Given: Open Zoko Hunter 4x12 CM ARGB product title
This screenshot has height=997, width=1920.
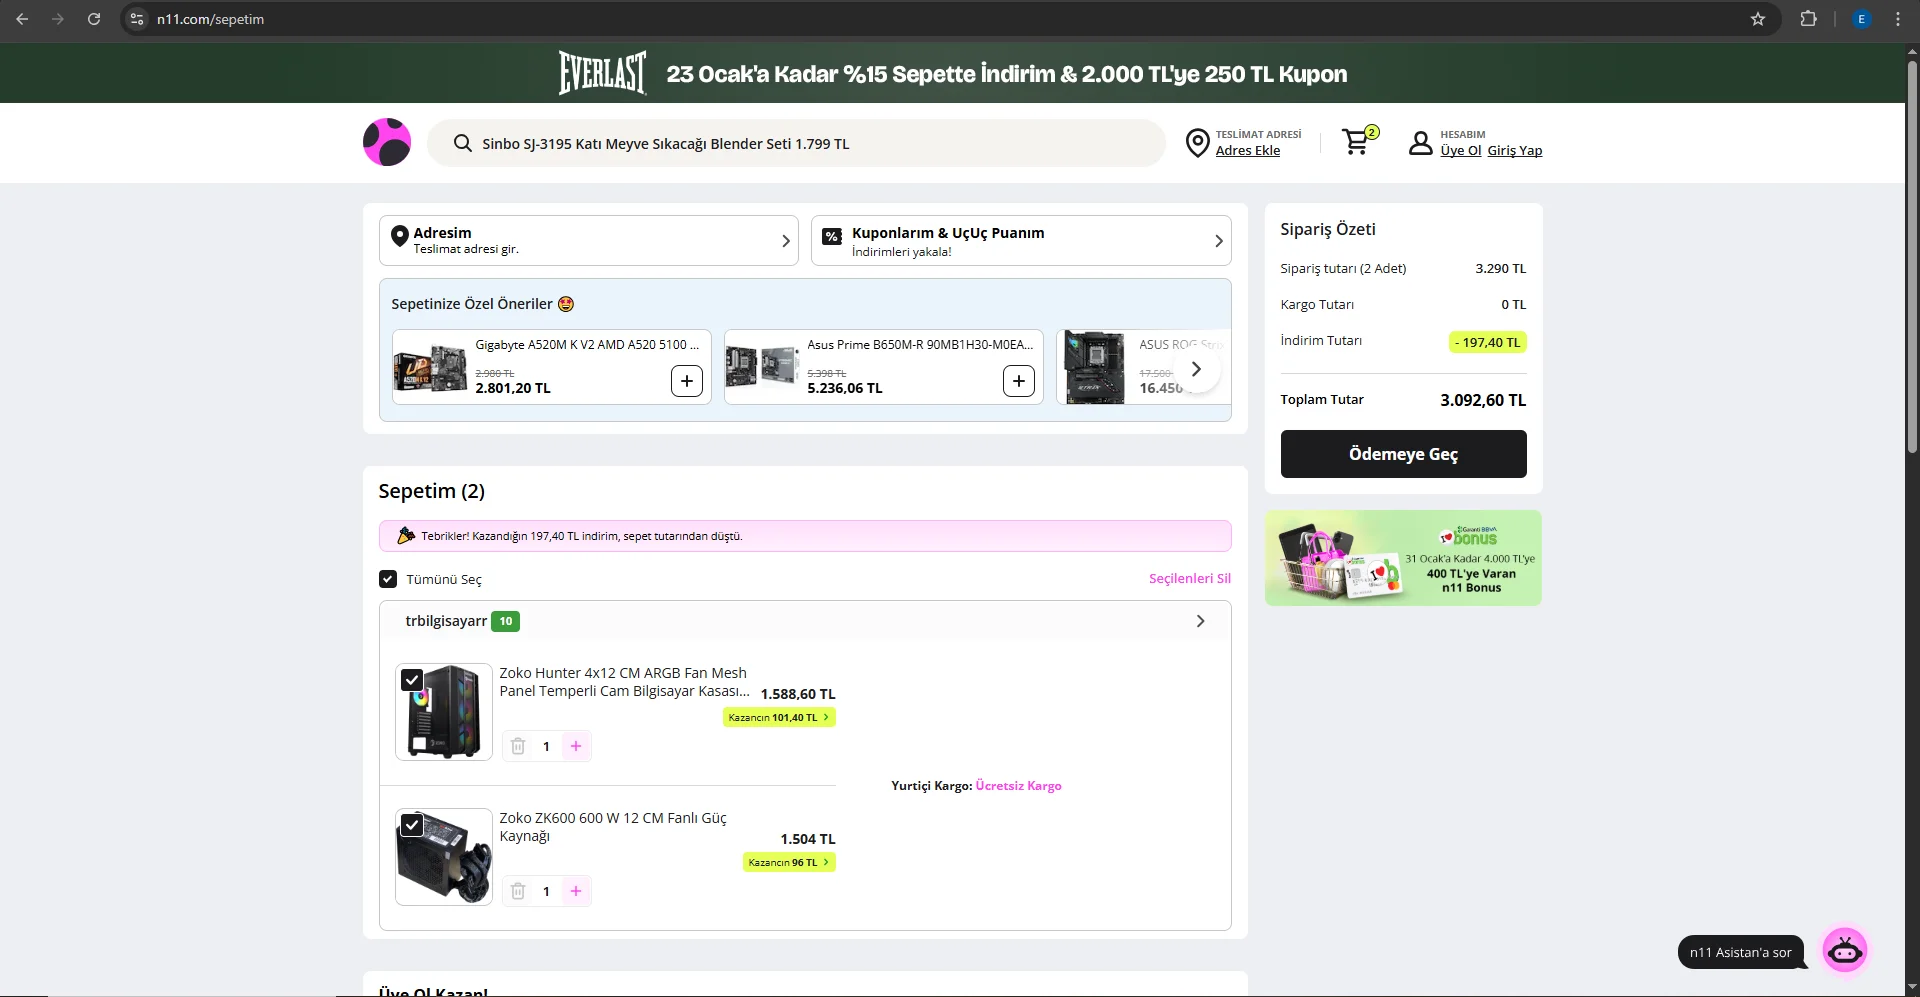Looking at the screenshot, I should (624, 682).
